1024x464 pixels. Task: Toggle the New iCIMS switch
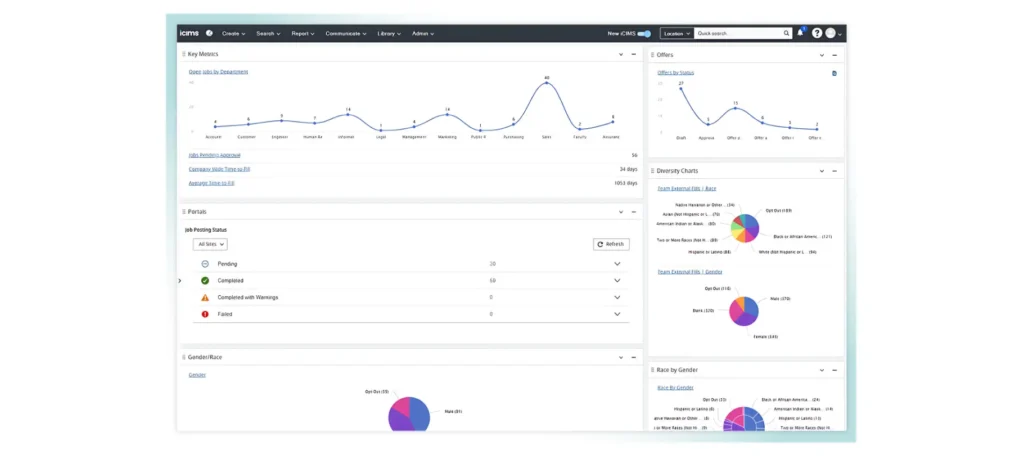pos(643,33)
